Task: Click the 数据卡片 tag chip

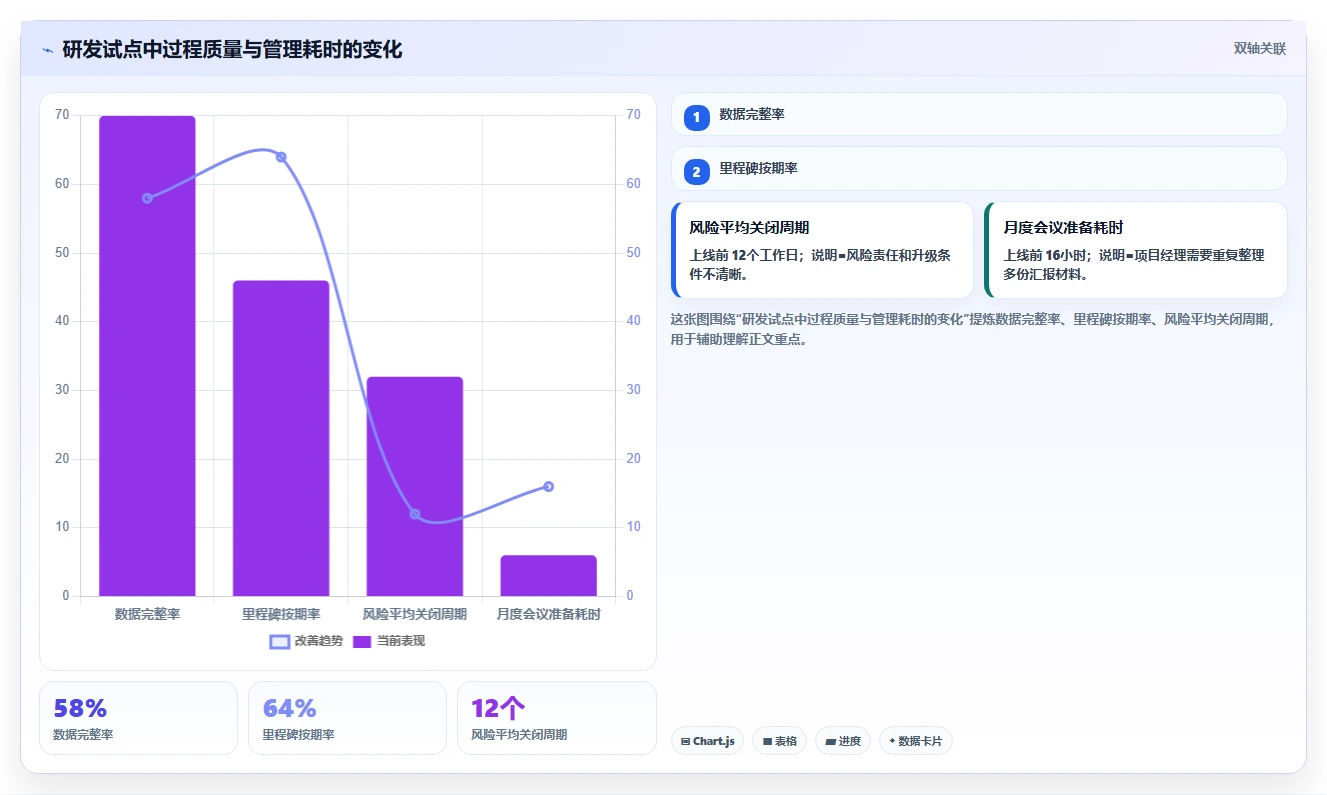Action: (916, 741)
